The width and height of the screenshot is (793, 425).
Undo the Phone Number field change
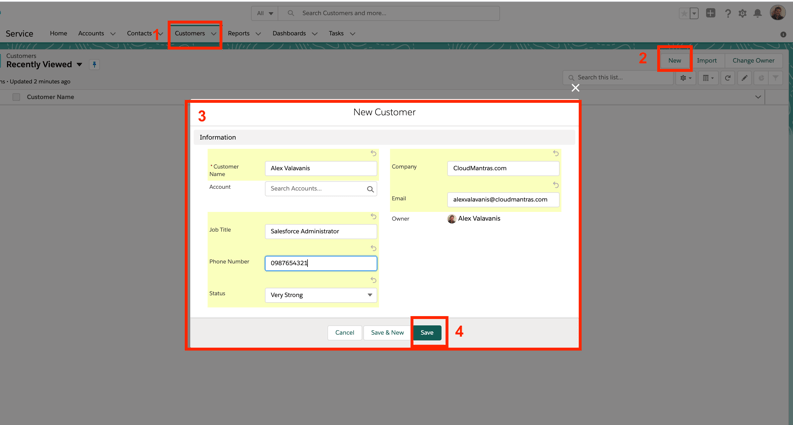pos(374,248)
